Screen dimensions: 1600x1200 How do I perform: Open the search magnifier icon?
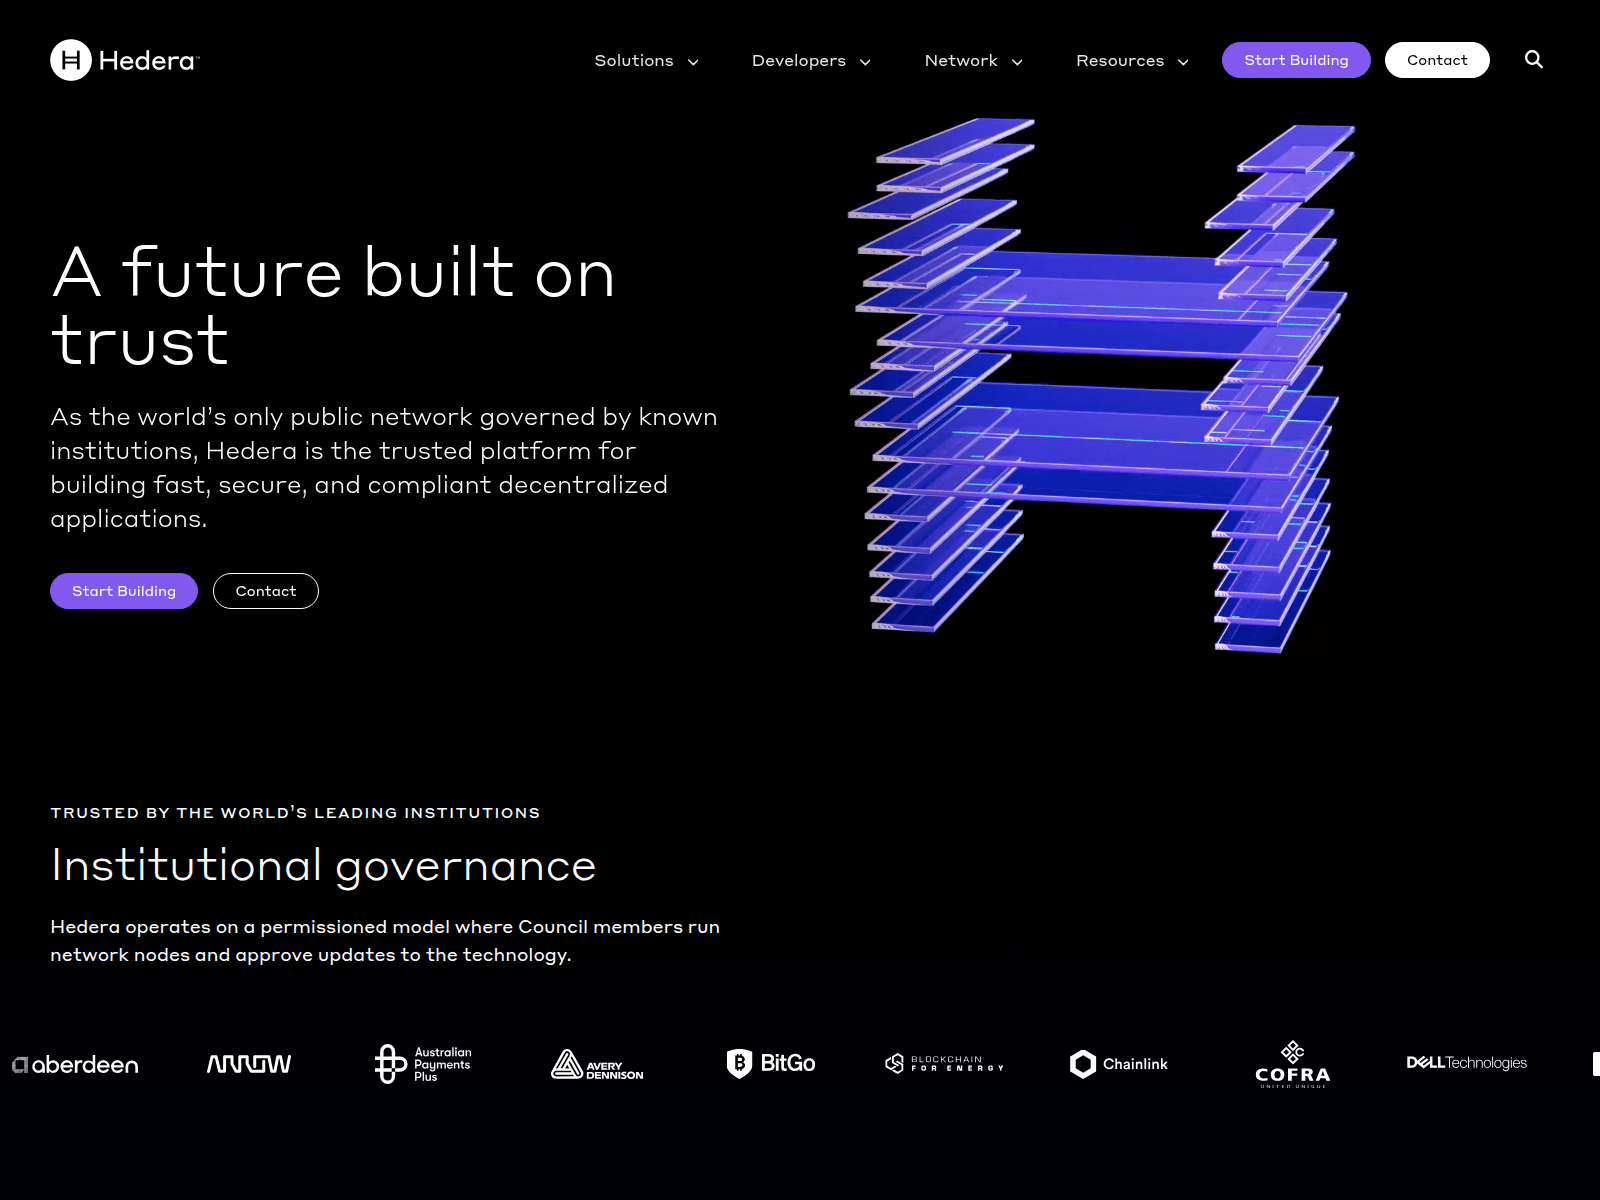(1534, 60)
